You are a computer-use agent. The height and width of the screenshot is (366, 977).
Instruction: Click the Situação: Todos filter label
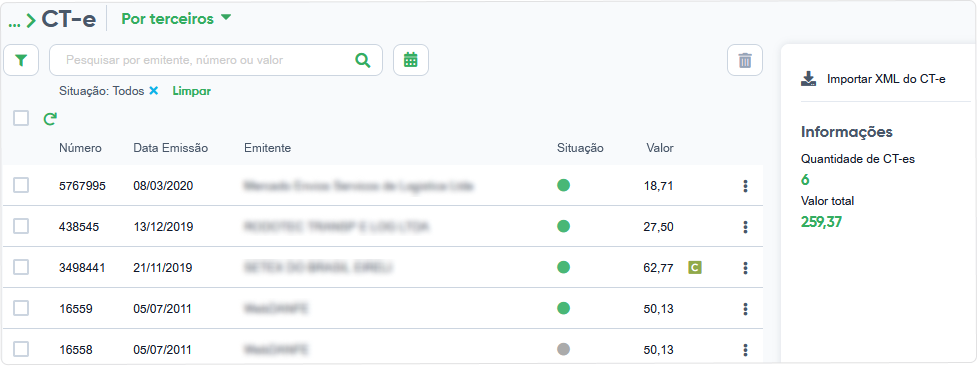[102, 91]
